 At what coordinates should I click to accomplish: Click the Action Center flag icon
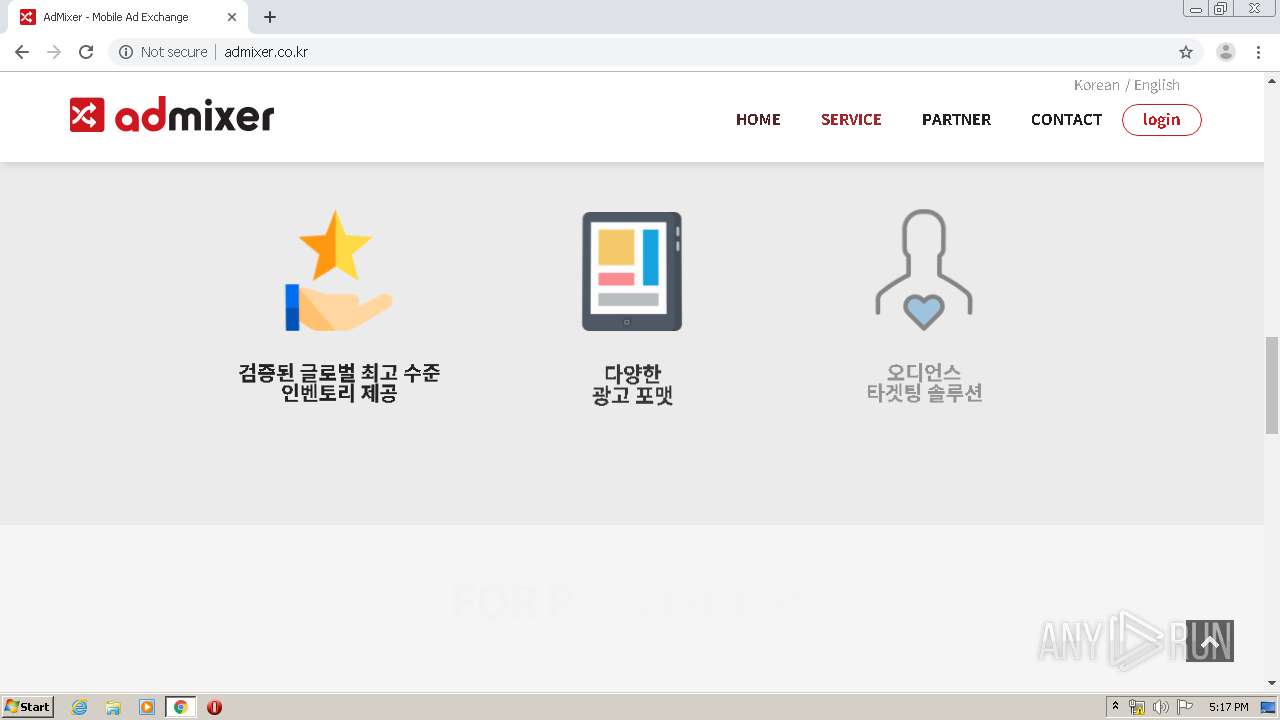(1185, 707)
